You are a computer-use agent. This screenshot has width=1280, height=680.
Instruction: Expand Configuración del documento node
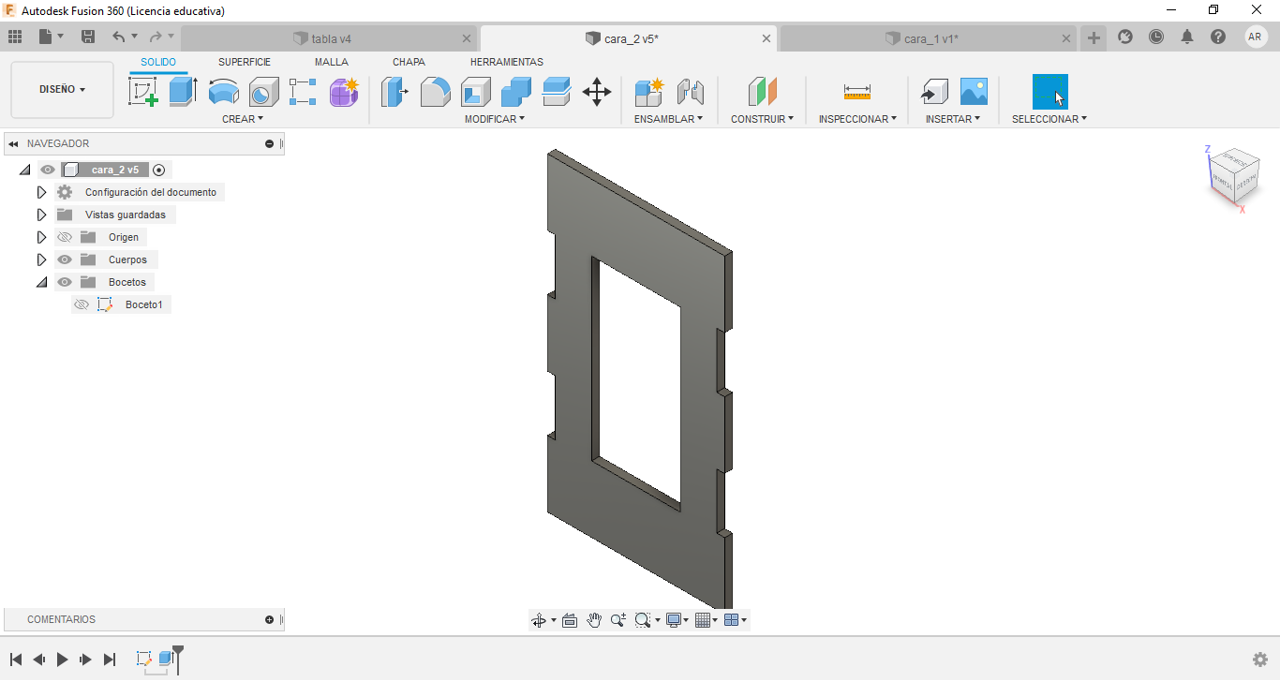tap(41, 192)
